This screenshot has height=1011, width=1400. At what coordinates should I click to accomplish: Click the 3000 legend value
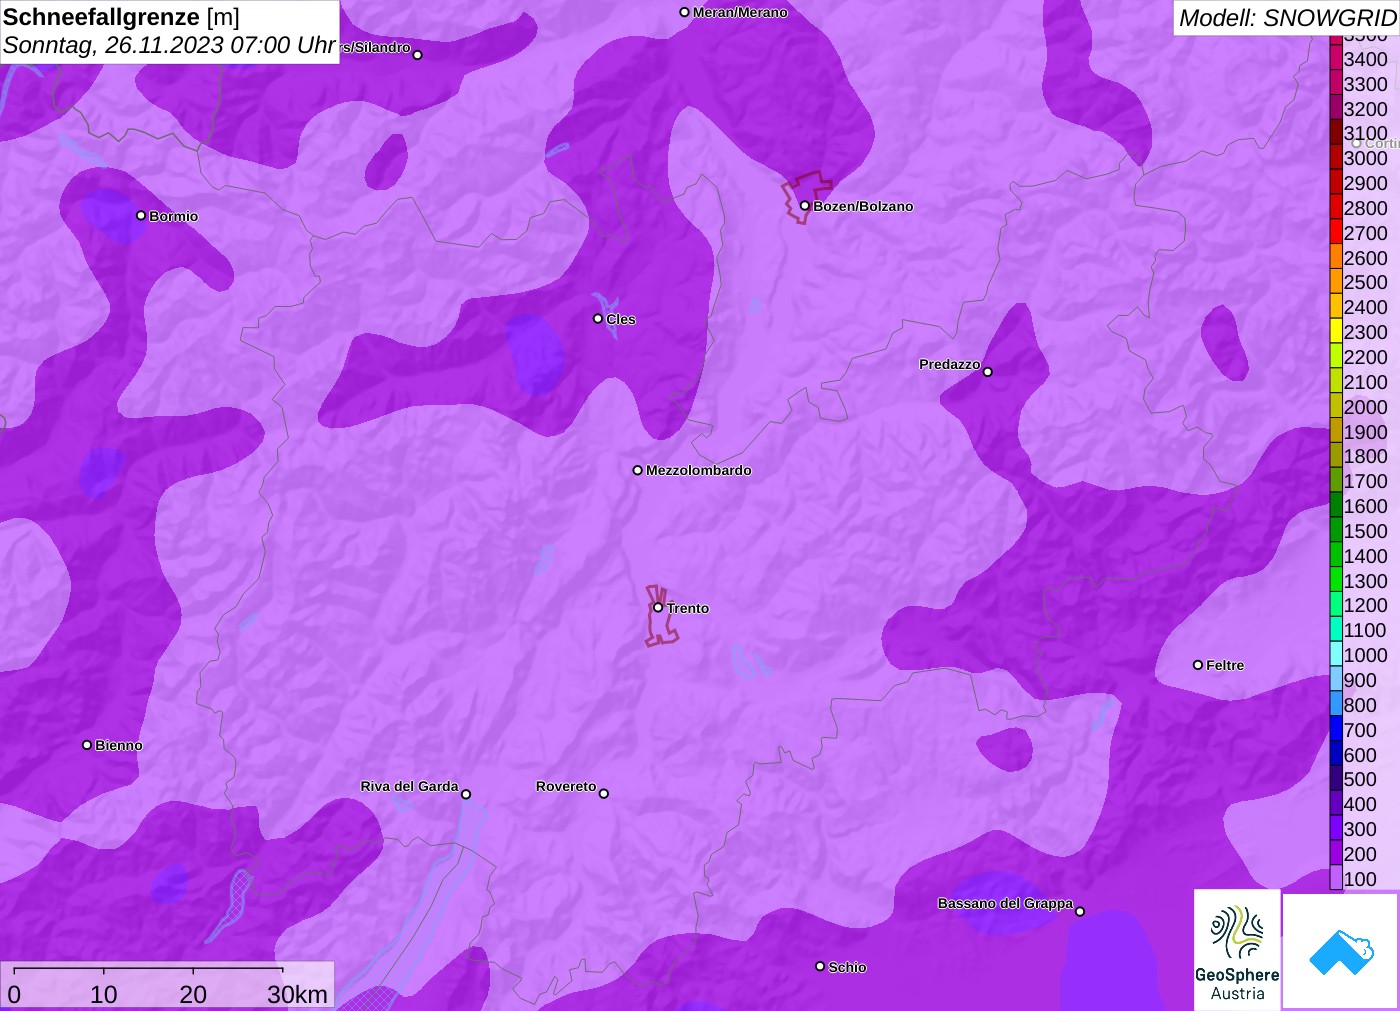click(1366, 158)
